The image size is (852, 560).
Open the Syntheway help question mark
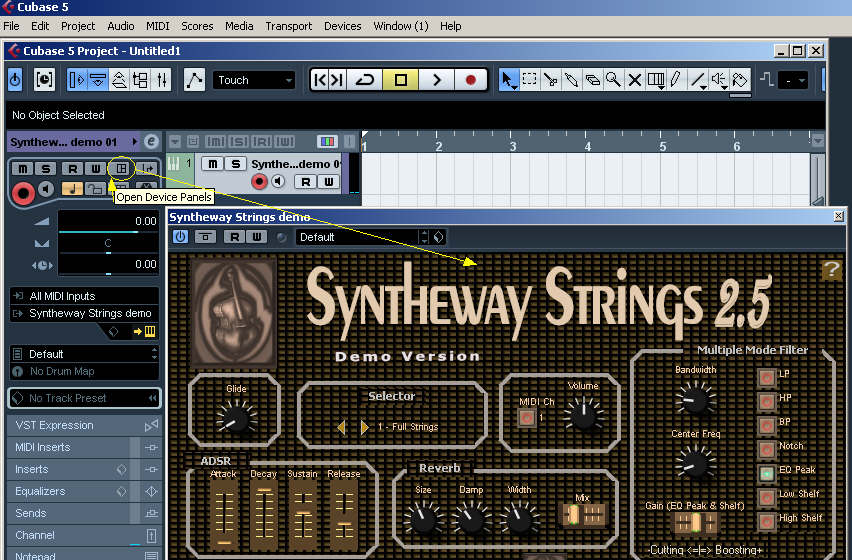point(831,269)
